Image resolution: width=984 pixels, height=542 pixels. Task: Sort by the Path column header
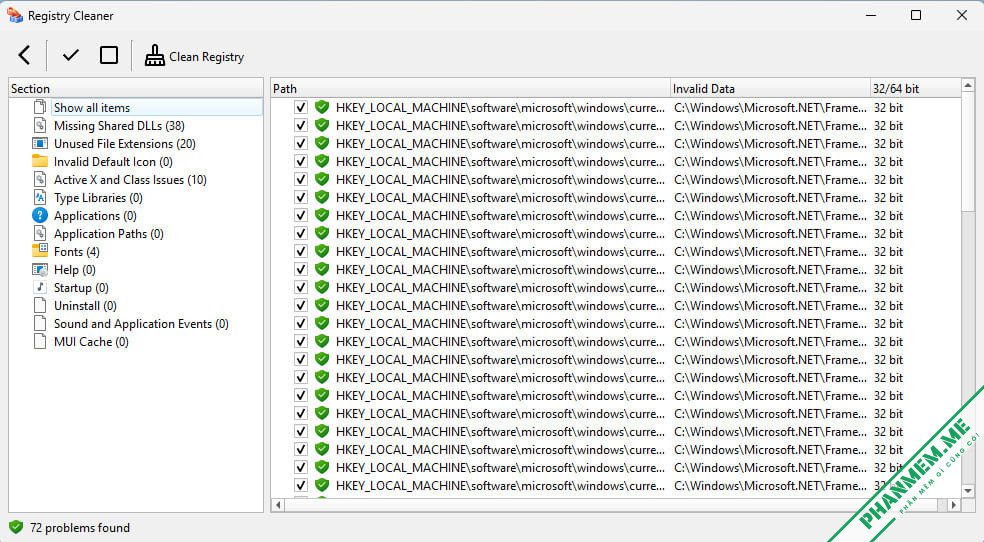[x=470, y=88]
